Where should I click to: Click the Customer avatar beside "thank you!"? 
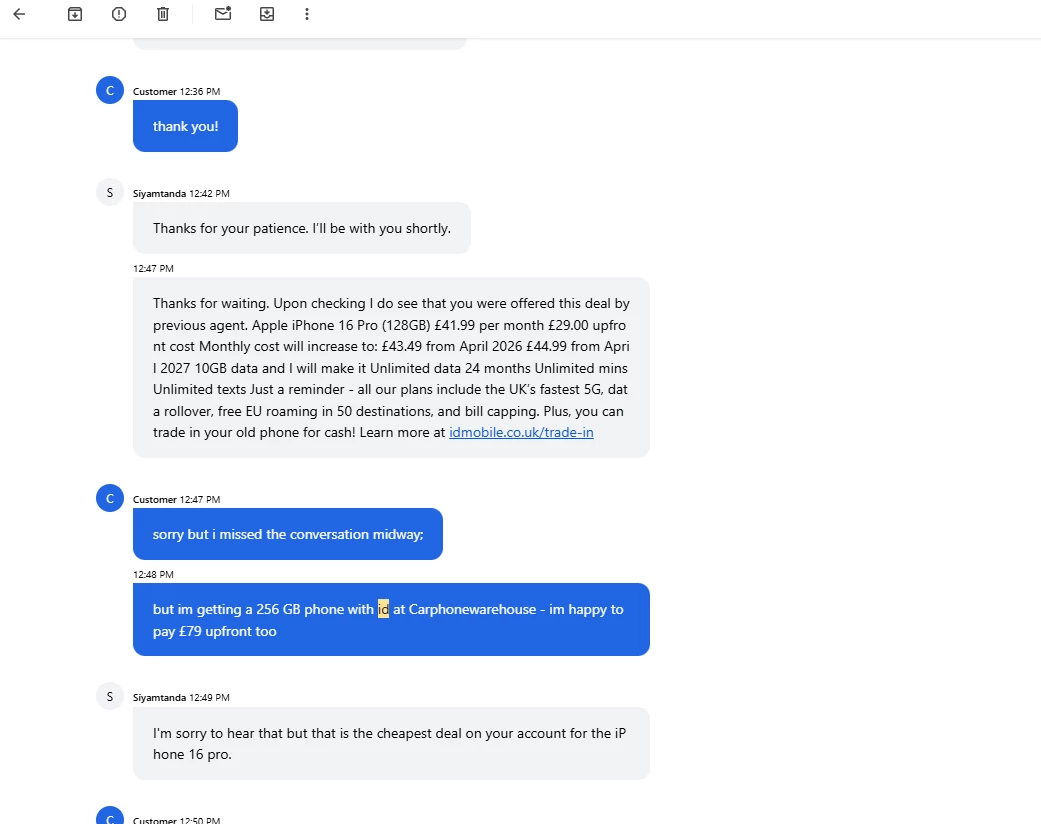[110, 90]
